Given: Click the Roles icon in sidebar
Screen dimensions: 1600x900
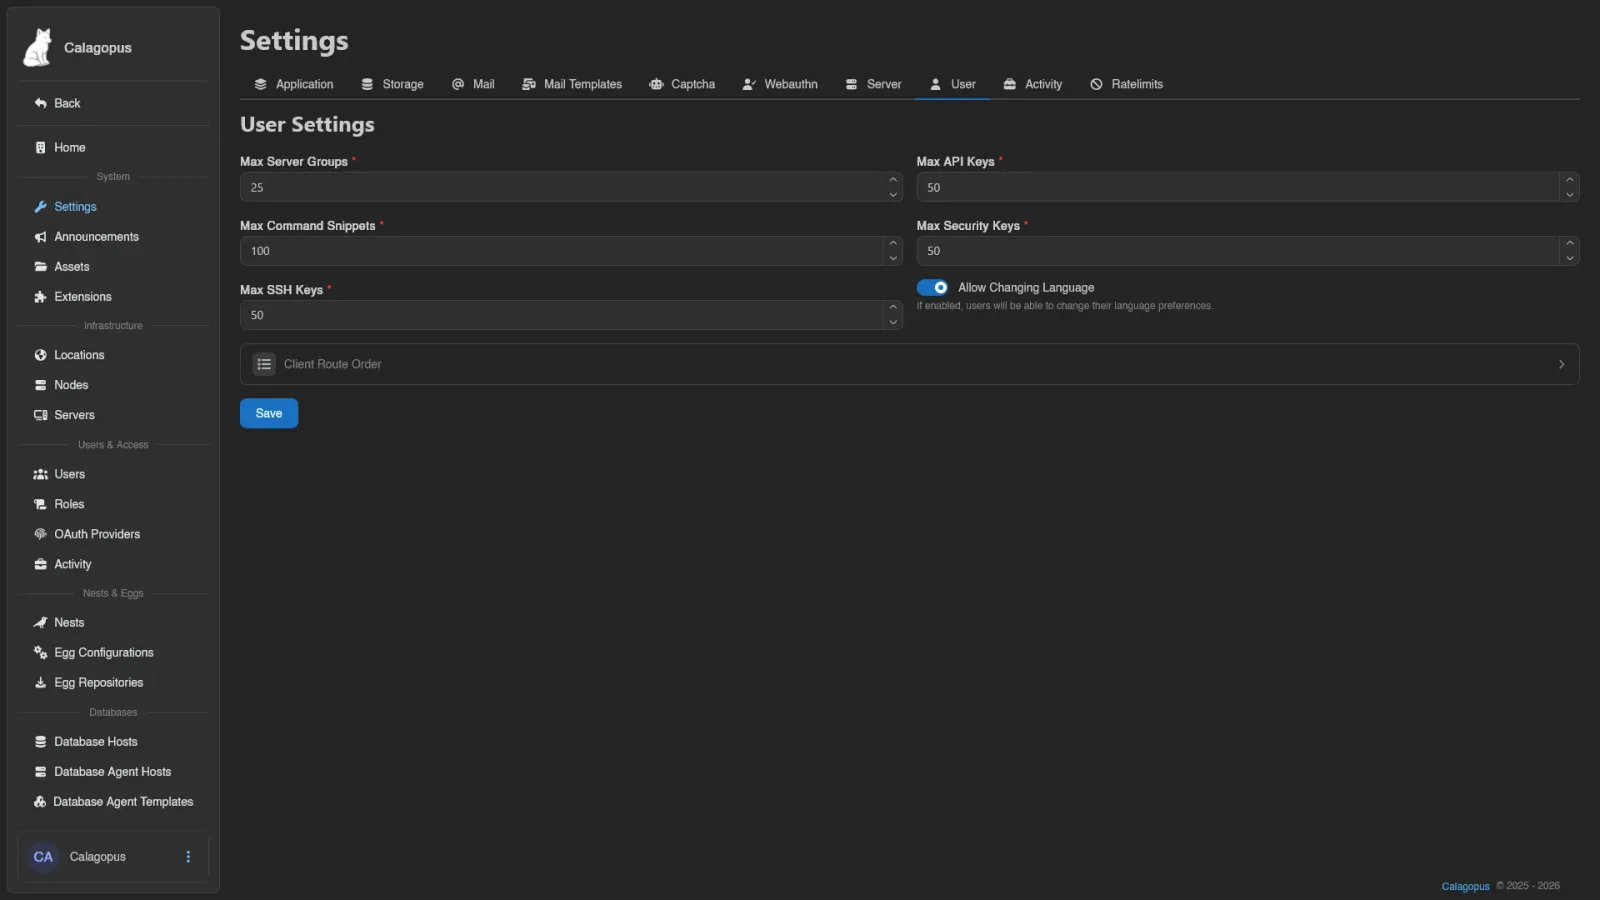Looking at the screenshot, I should point(41,504).
